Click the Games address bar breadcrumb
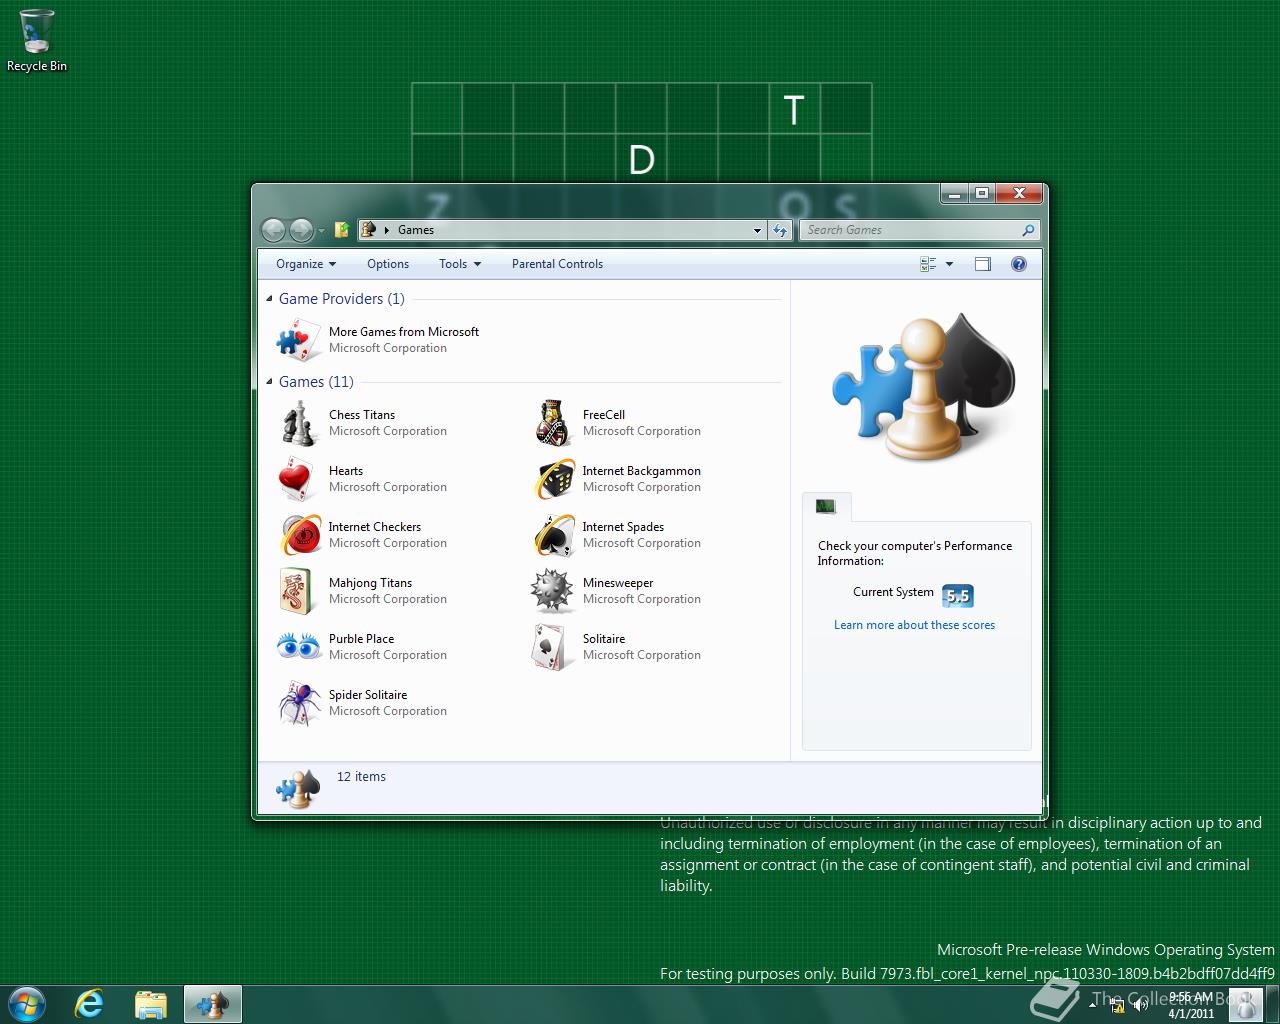This screenshot has height=1024, width=1280. tap(416, 230)
